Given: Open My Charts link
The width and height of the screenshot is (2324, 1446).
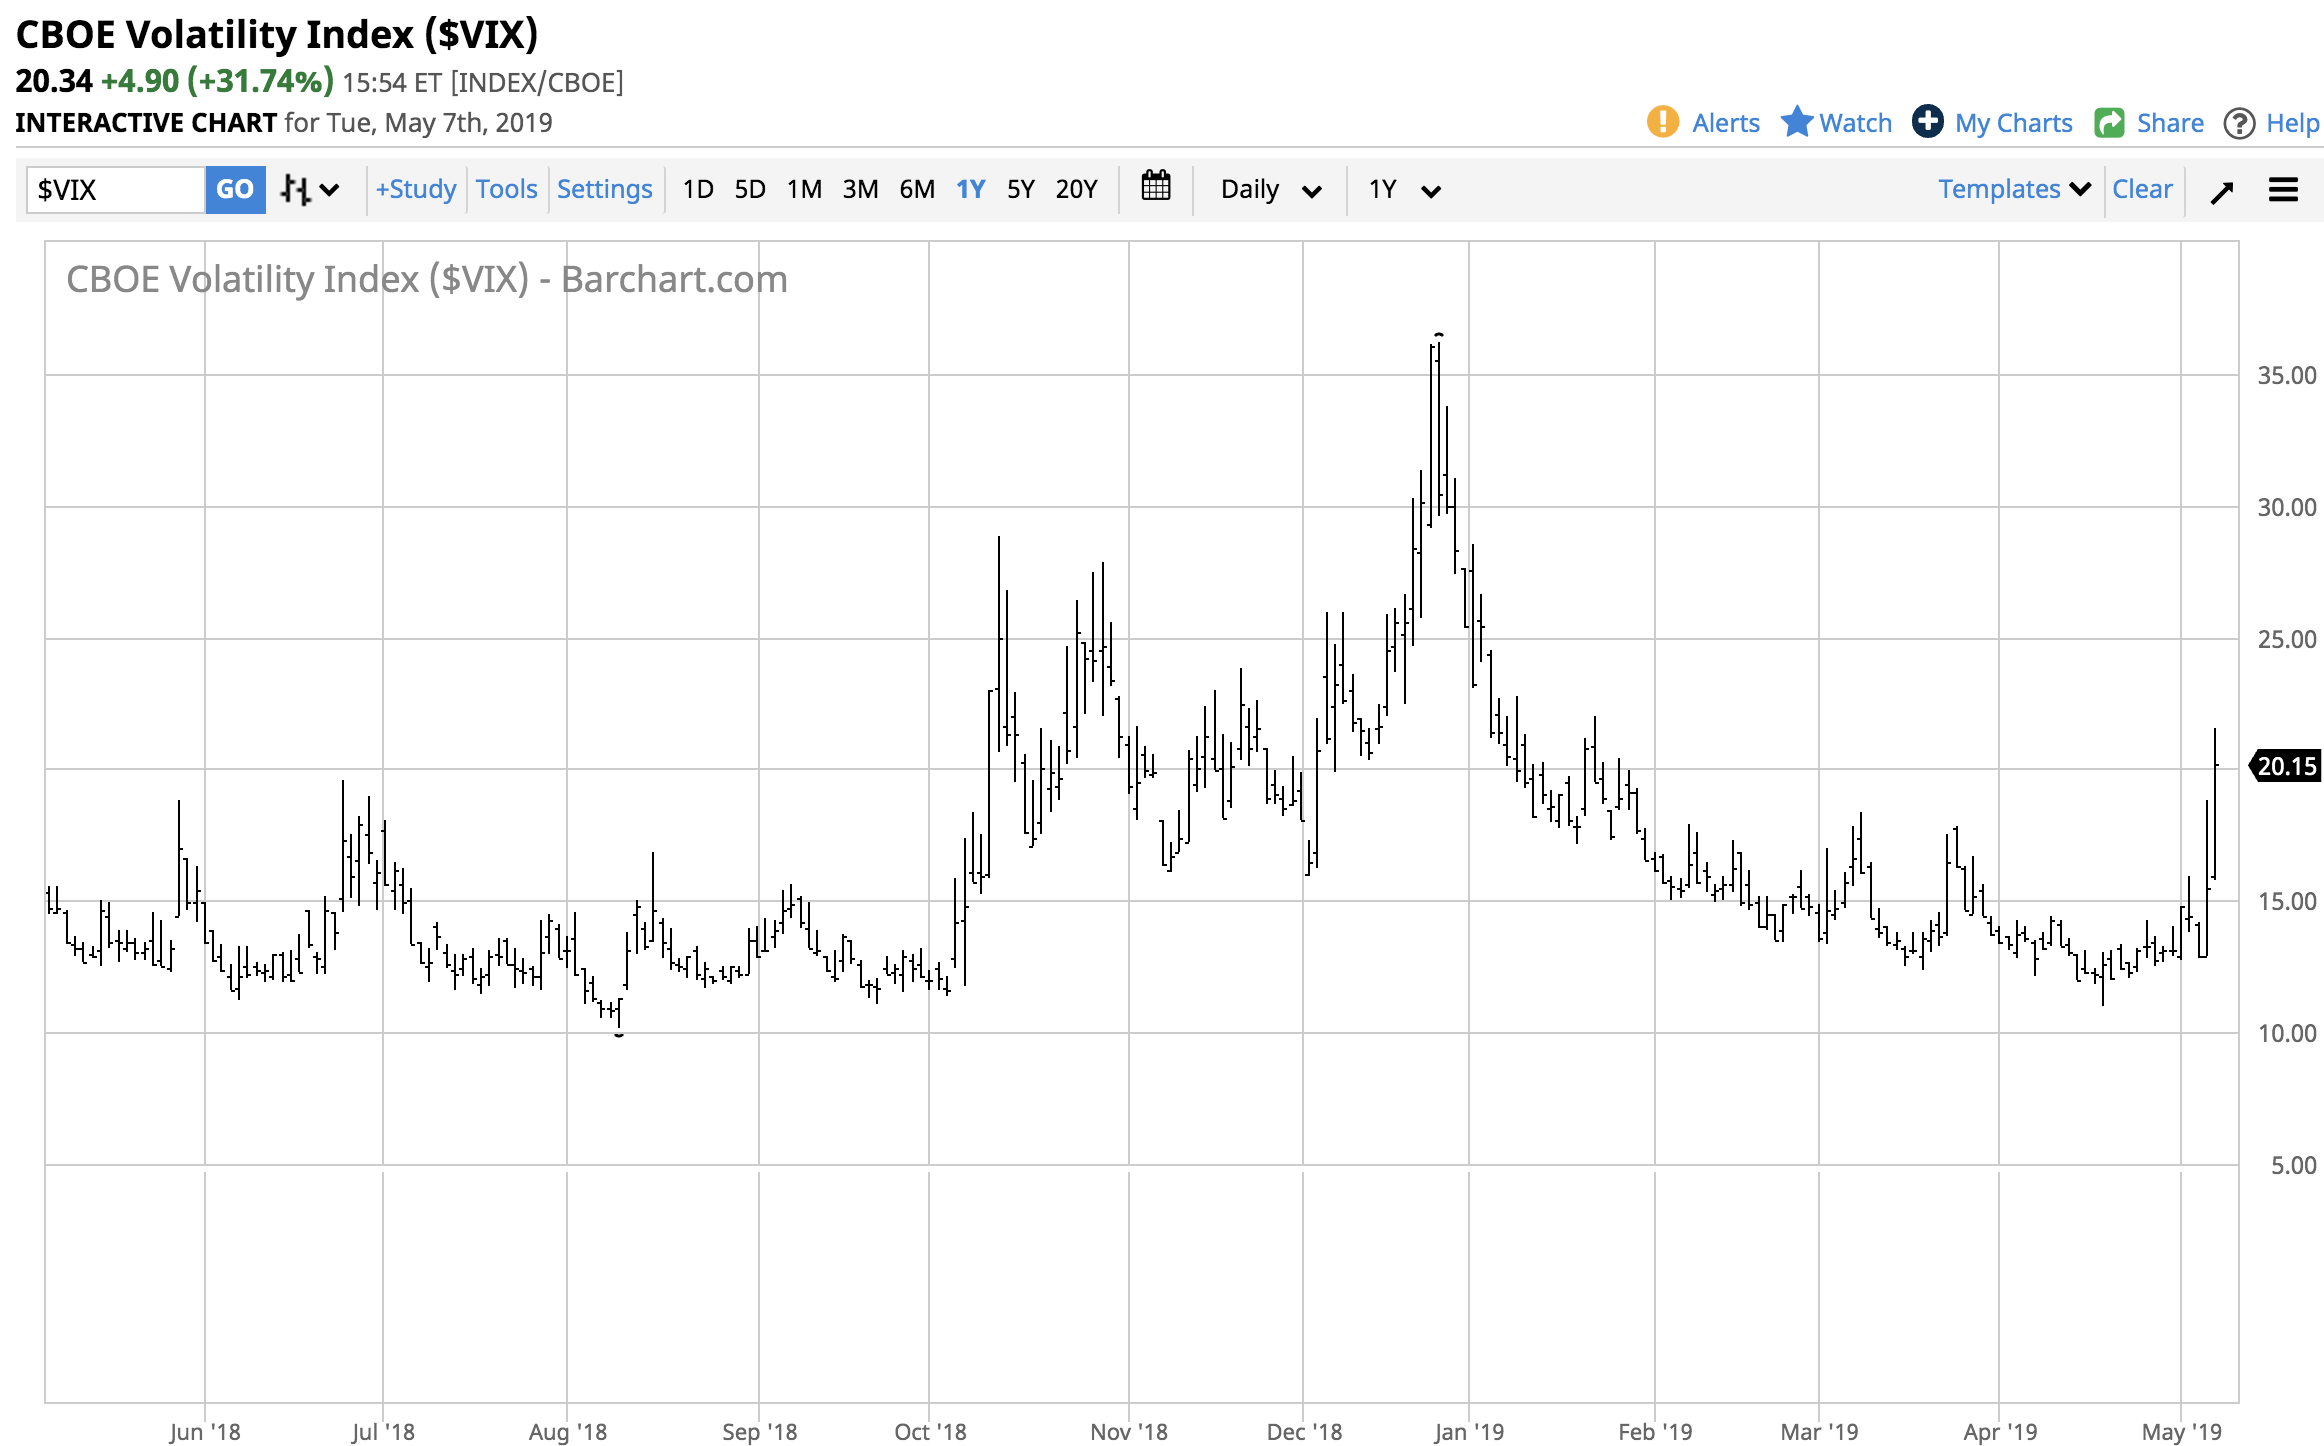Looking at the screenshot, I should tap(2013, 123).
